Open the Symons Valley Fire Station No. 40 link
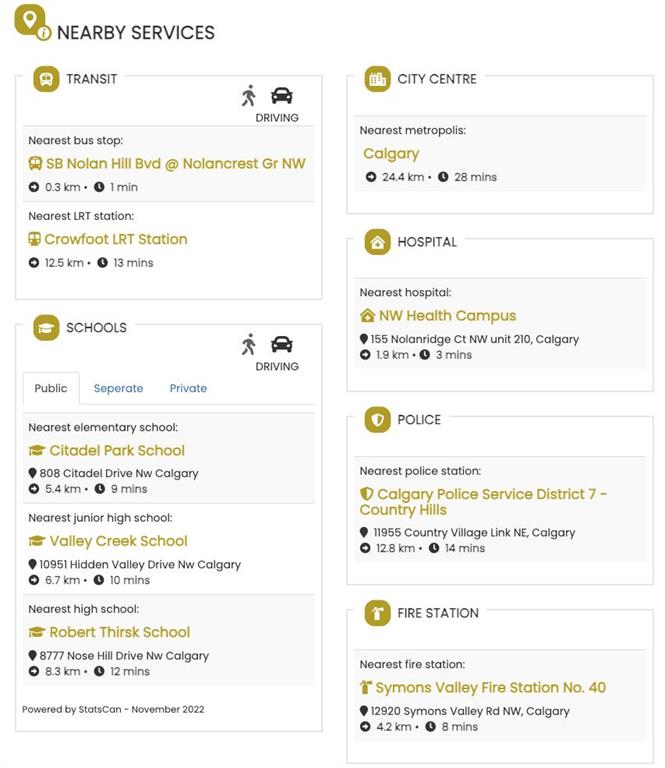This screenshot has height=768, width=665. coord(490,687)
